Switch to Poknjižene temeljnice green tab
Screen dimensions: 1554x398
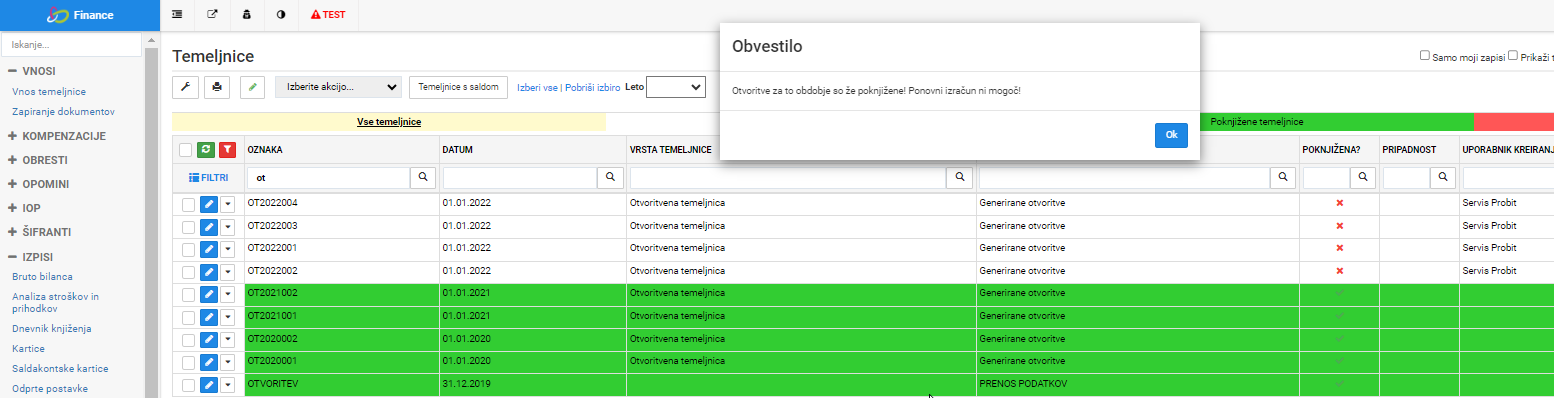point(1256,122)
